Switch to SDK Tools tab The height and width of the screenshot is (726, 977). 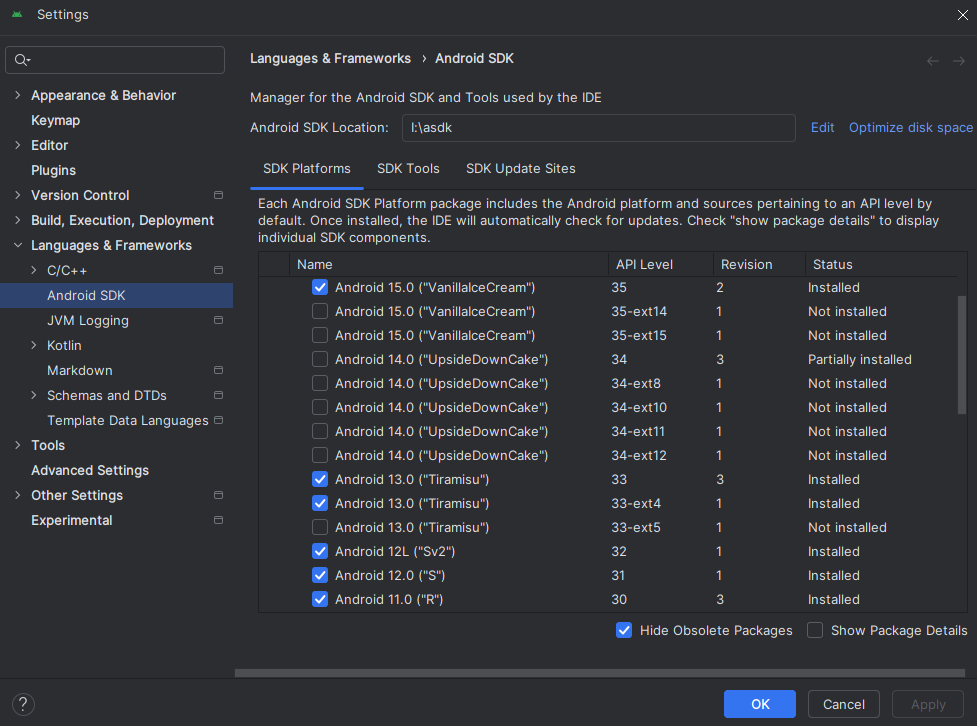tap(408, 169)
